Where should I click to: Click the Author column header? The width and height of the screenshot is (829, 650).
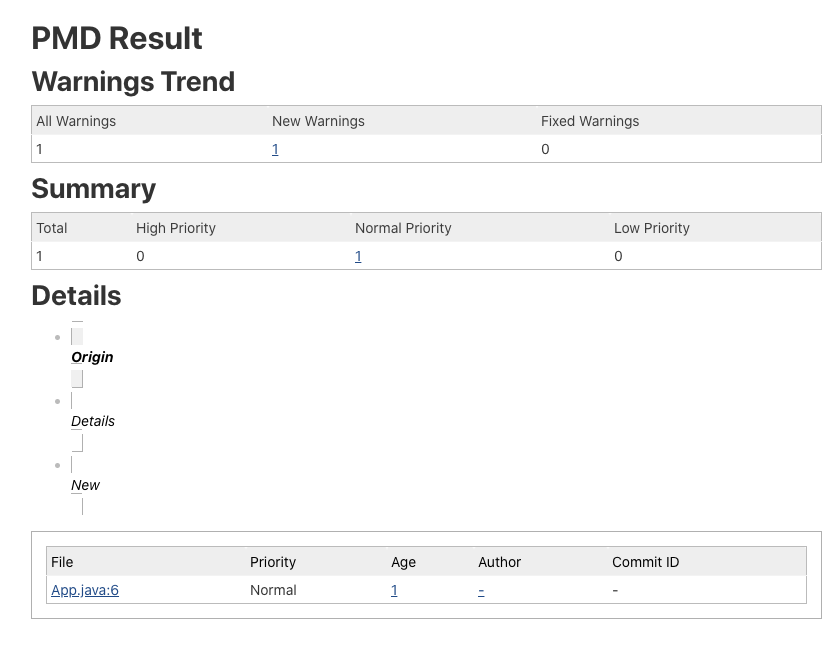coord(499,562)
